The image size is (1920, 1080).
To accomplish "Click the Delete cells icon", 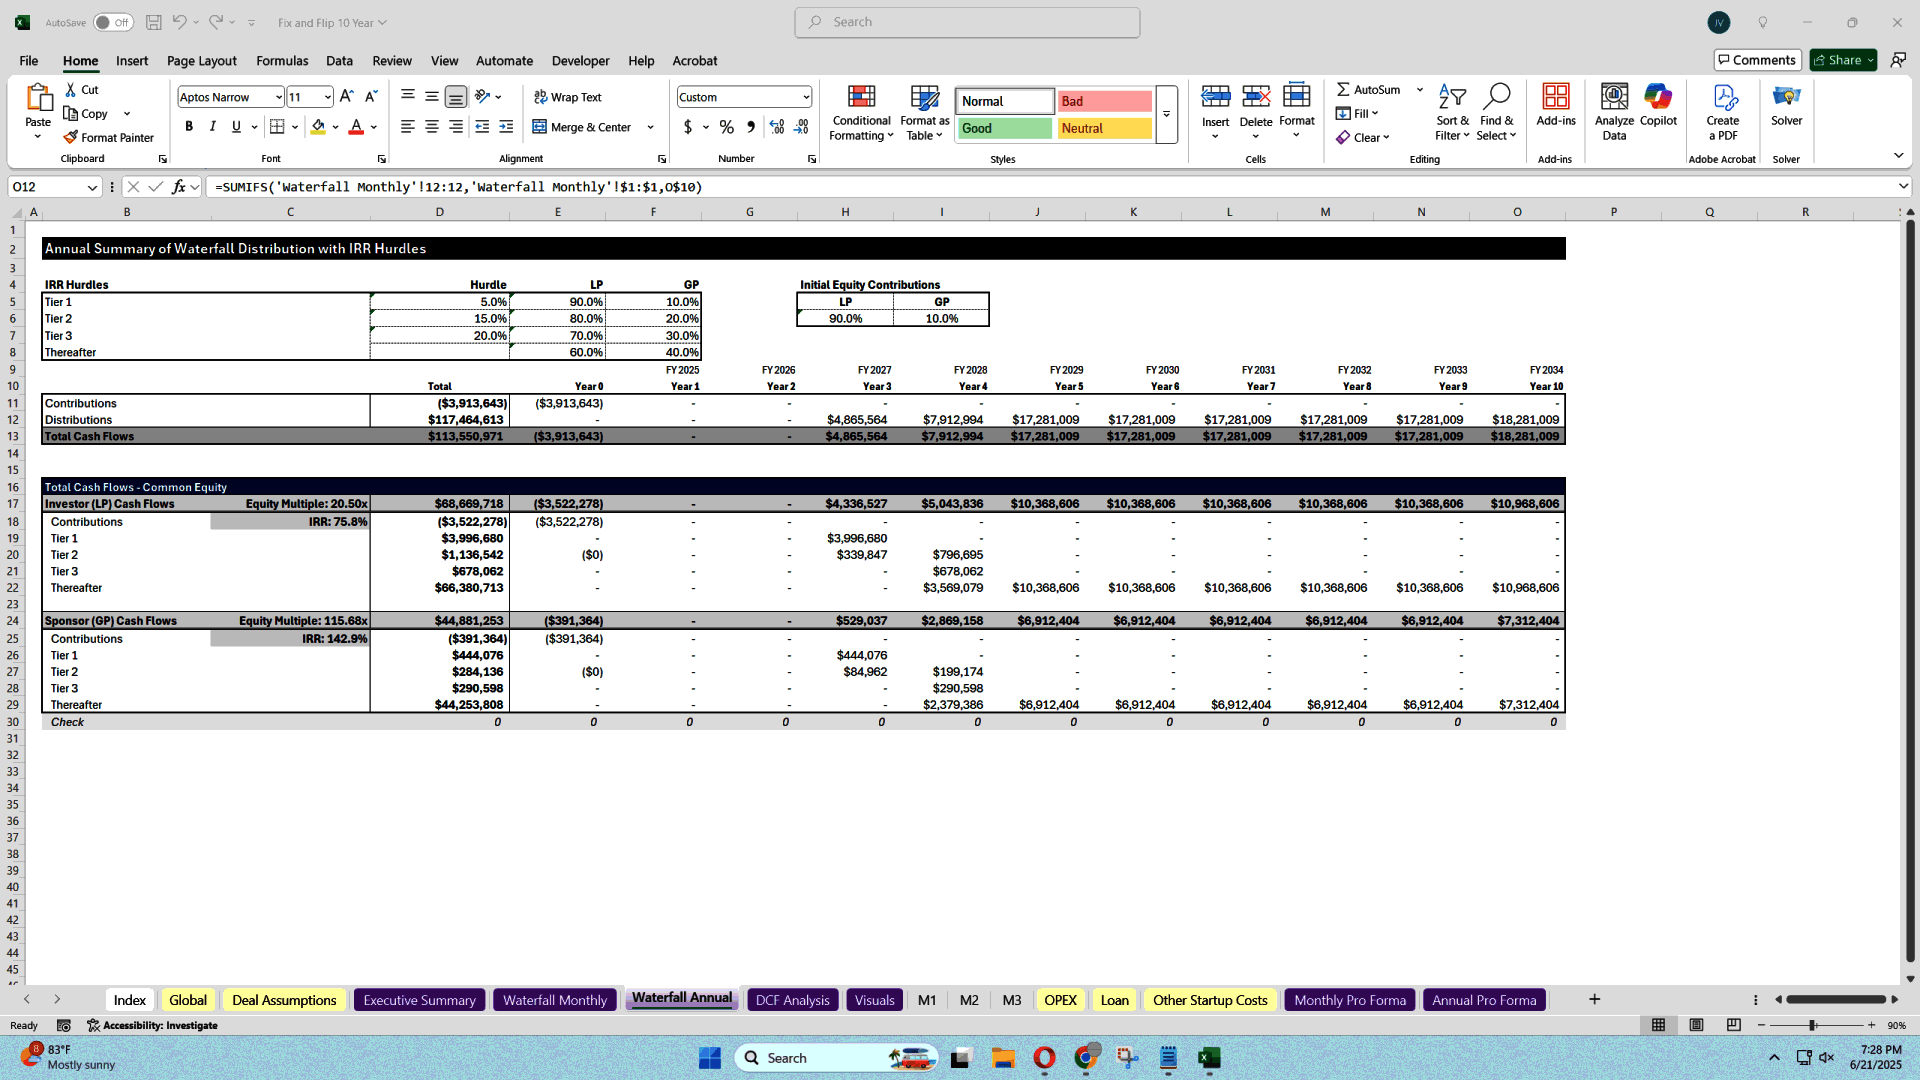I will point(1256,96).
